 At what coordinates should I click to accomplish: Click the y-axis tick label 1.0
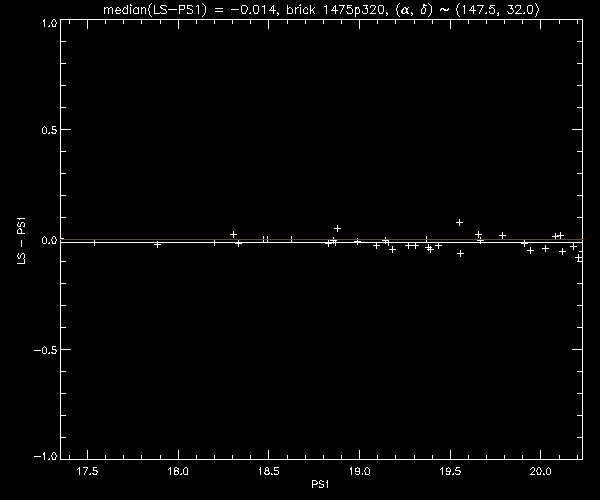(49, 23)
